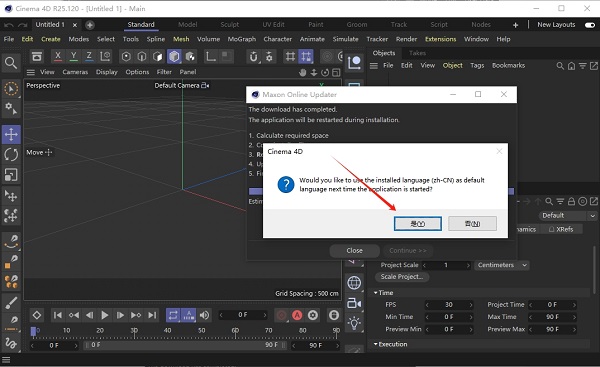This screenshot has height=367, width=600.
Task: Toggle the workplane grid icon
Action: pos(290,57)
